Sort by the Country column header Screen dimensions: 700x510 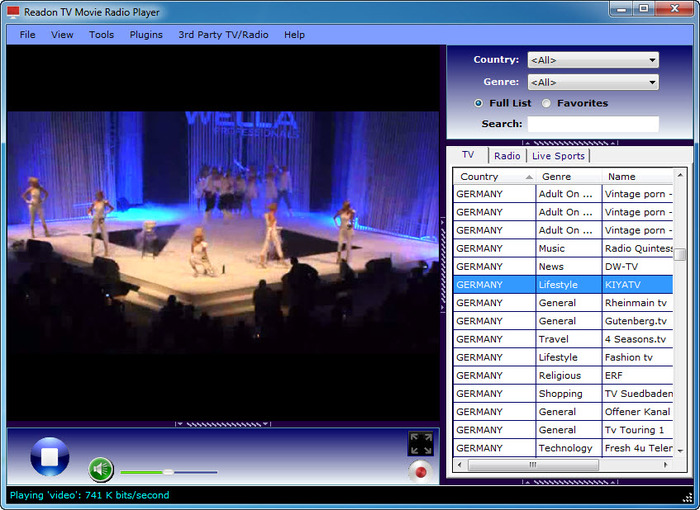pos(494,176)
